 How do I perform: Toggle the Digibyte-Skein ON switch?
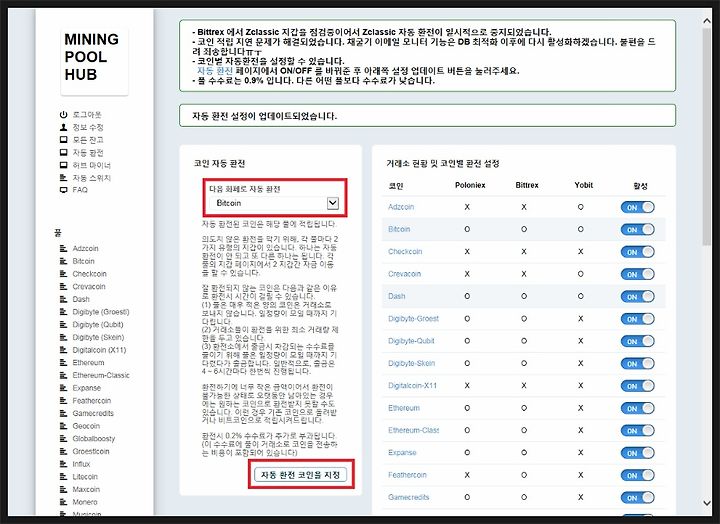pos(637,364)
